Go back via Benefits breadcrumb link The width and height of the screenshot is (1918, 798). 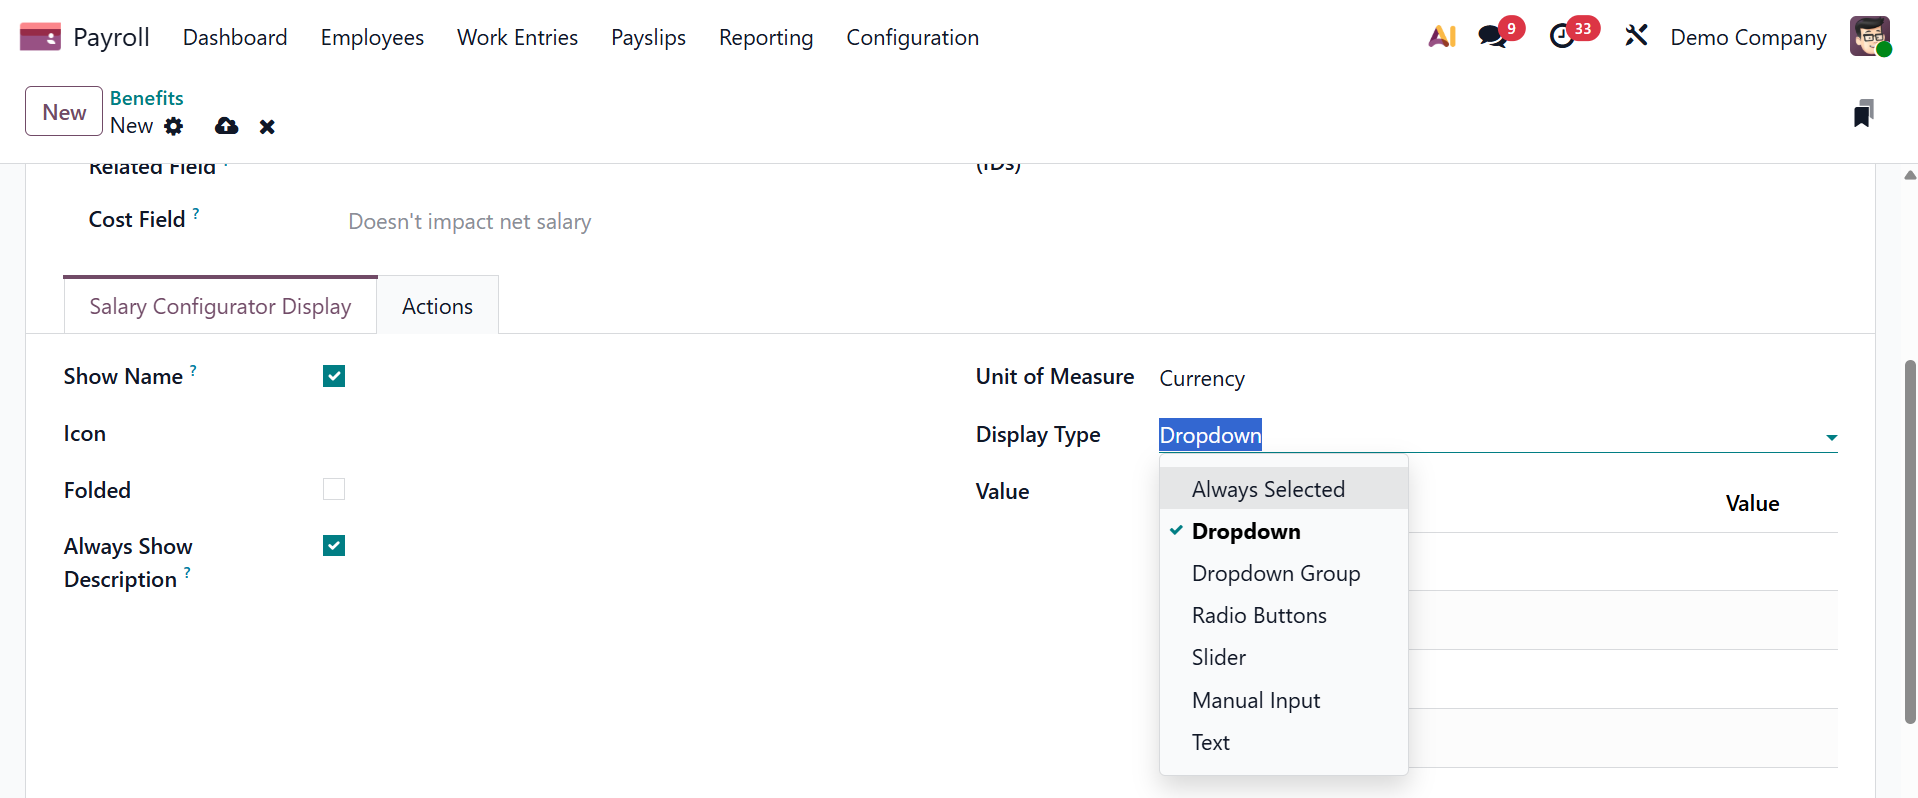[146, 98]
